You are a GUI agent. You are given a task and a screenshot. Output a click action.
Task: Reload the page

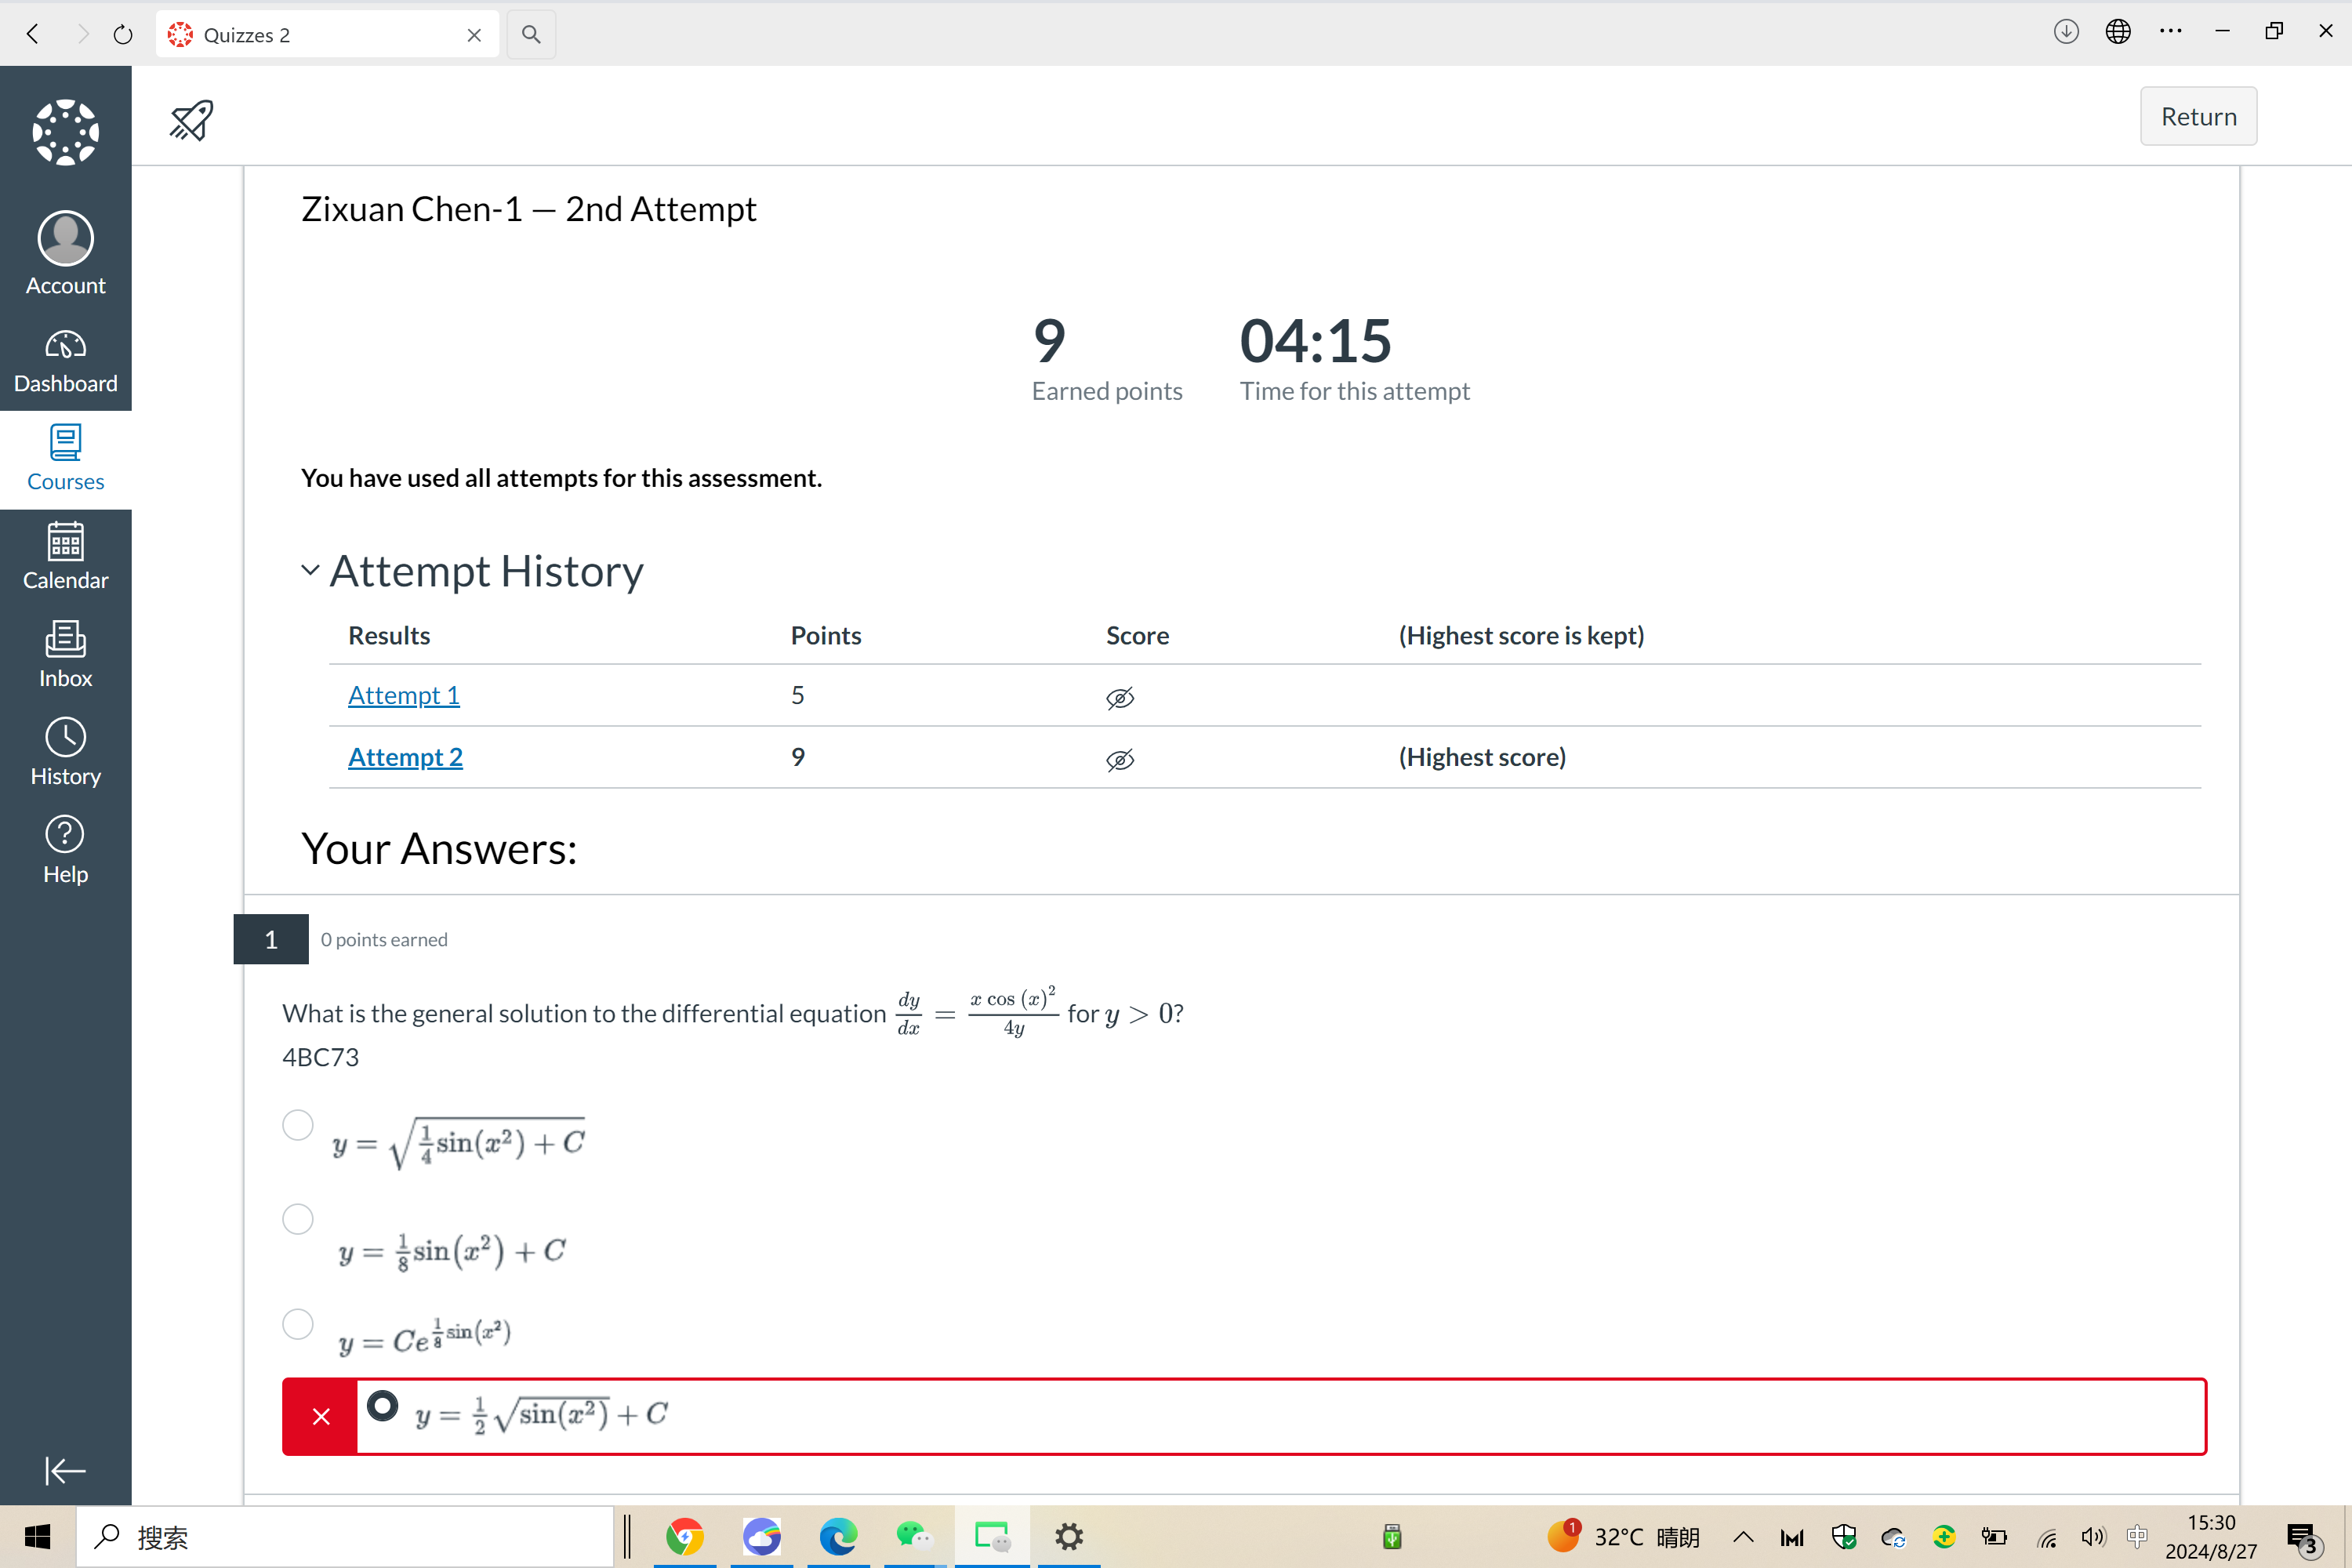123,34
